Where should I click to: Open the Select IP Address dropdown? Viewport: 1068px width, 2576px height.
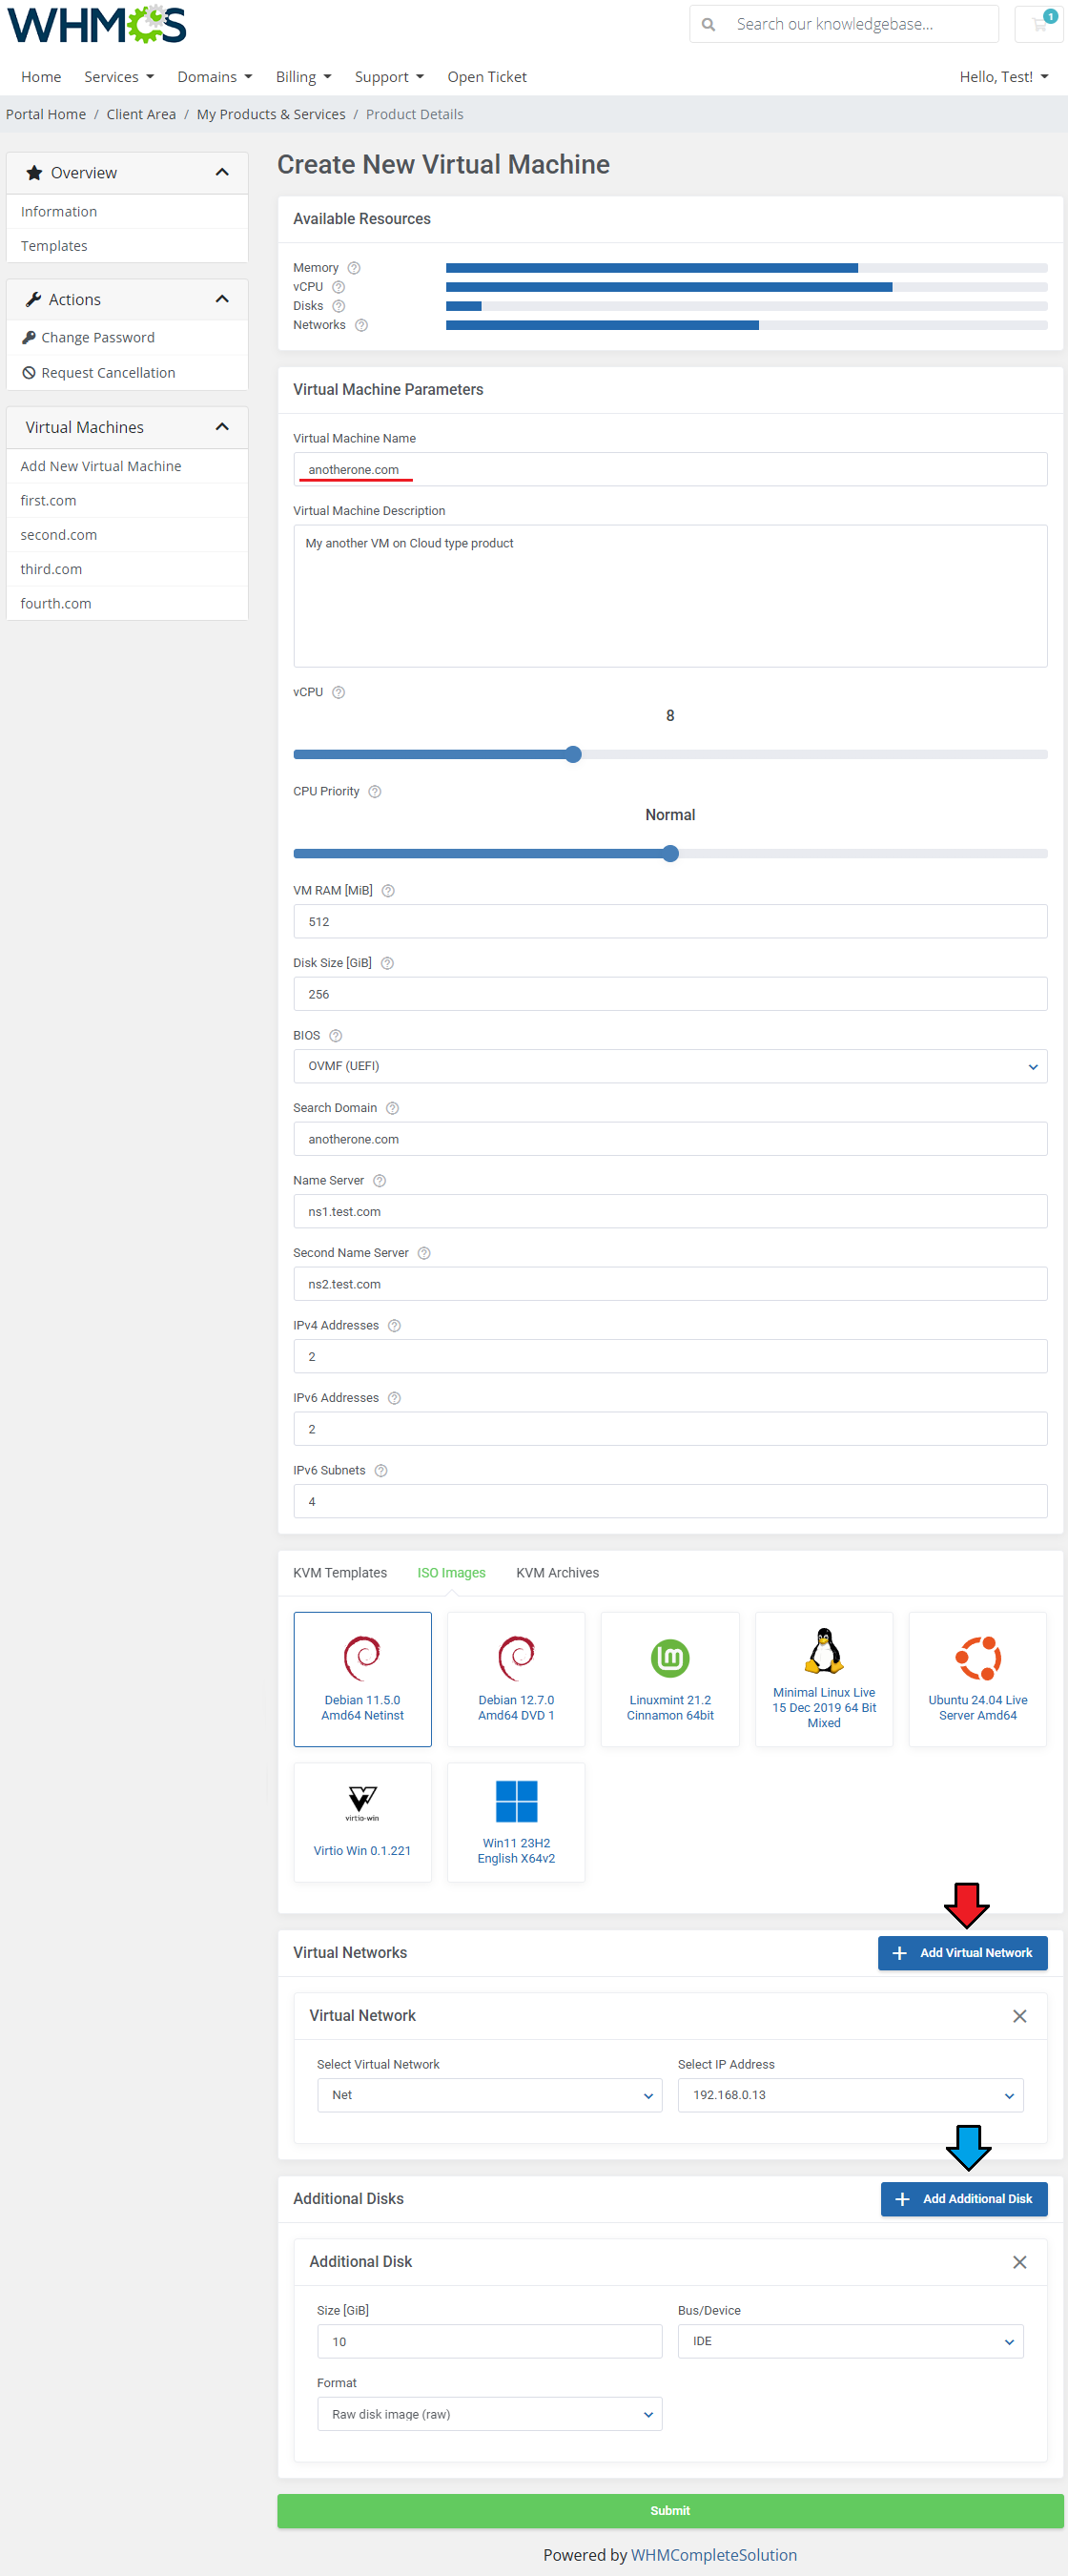tap(850, 2094)
